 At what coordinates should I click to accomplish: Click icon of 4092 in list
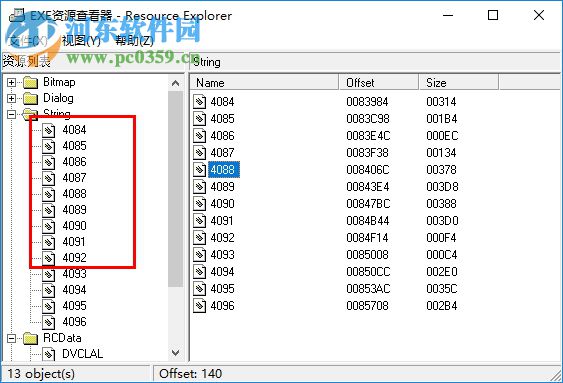[200, 238]
